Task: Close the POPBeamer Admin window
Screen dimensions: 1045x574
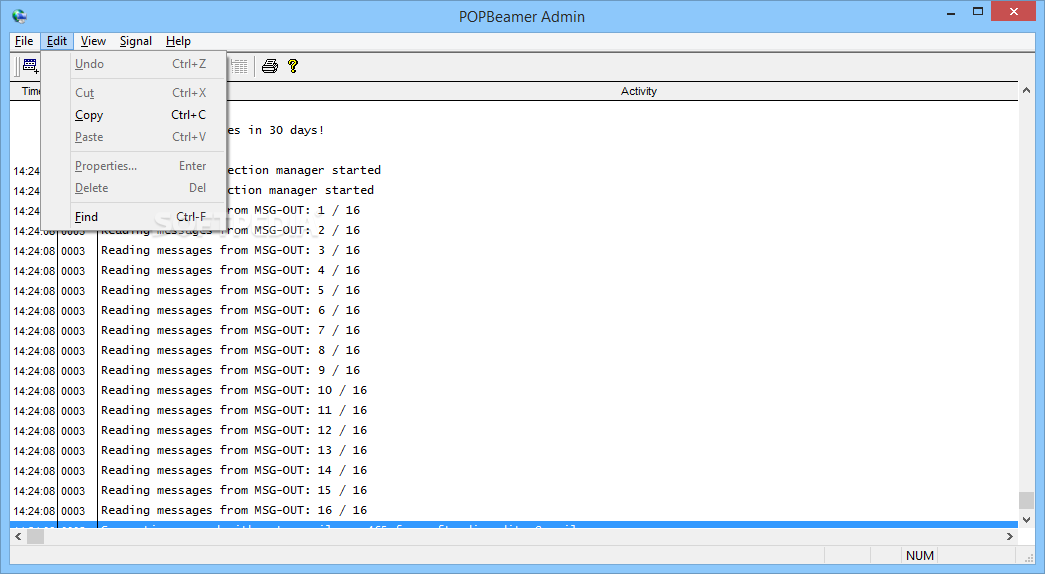Action: tap(1014, 12)
